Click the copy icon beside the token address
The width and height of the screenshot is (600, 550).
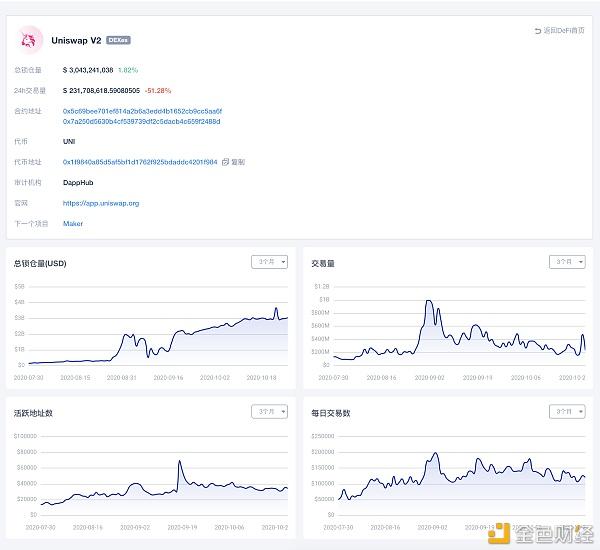coord(225,162)
